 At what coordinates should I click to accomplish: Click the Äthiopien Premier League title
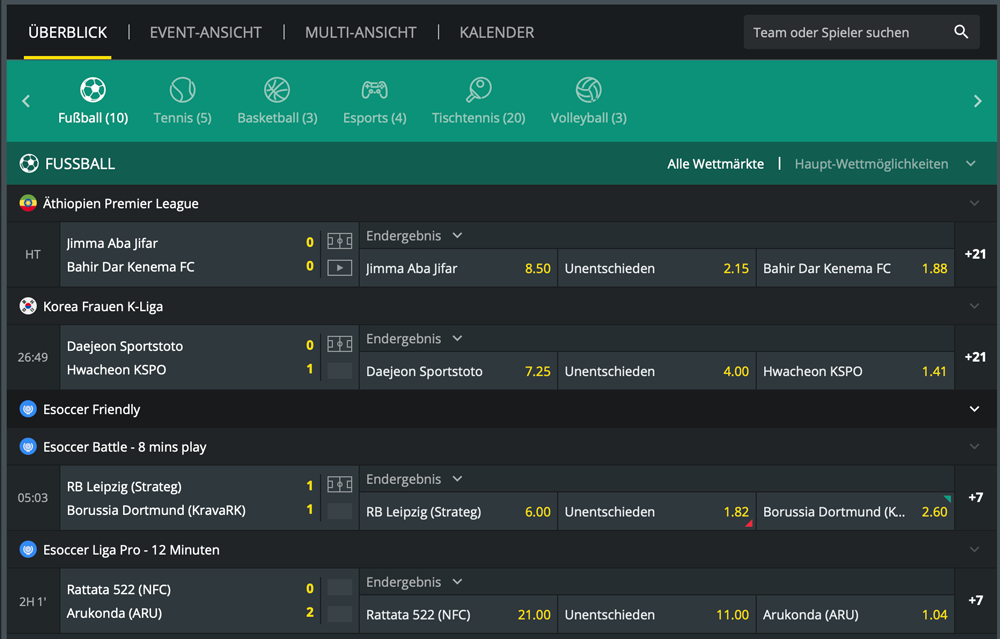(121, 203)
